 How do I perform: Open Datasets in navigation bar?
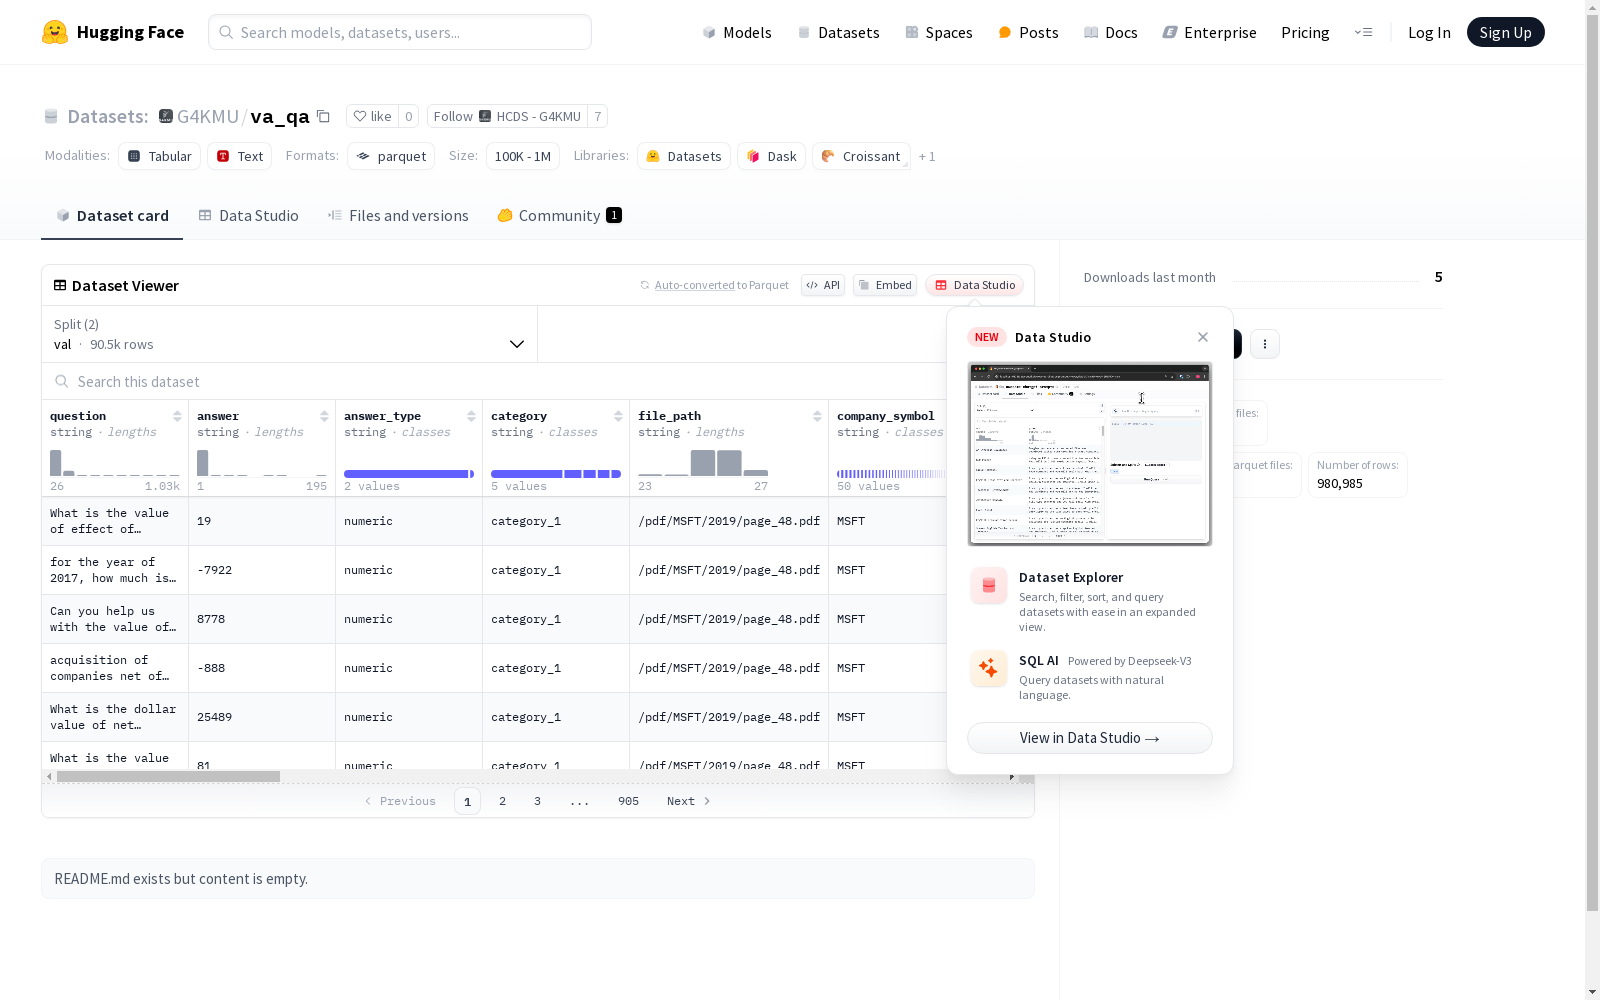[x=838, y=32]
